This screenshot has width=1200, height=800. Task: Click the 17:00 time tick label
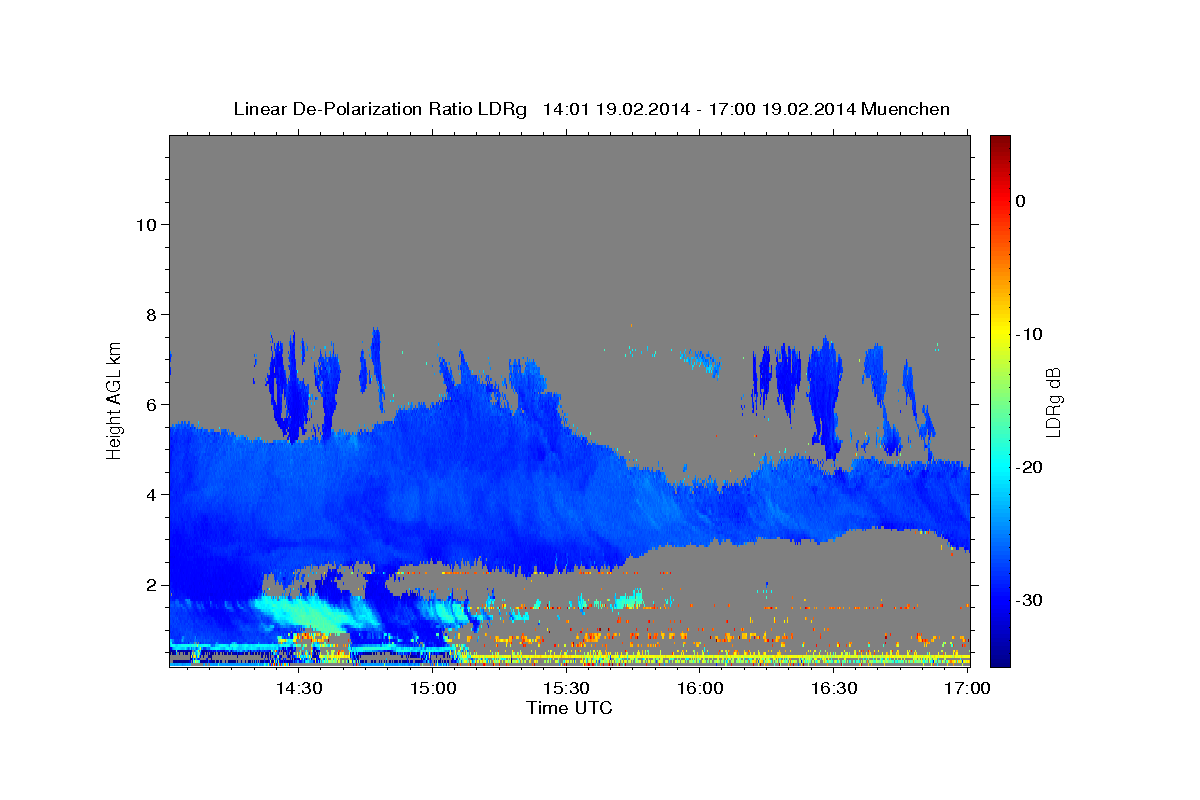968,688
